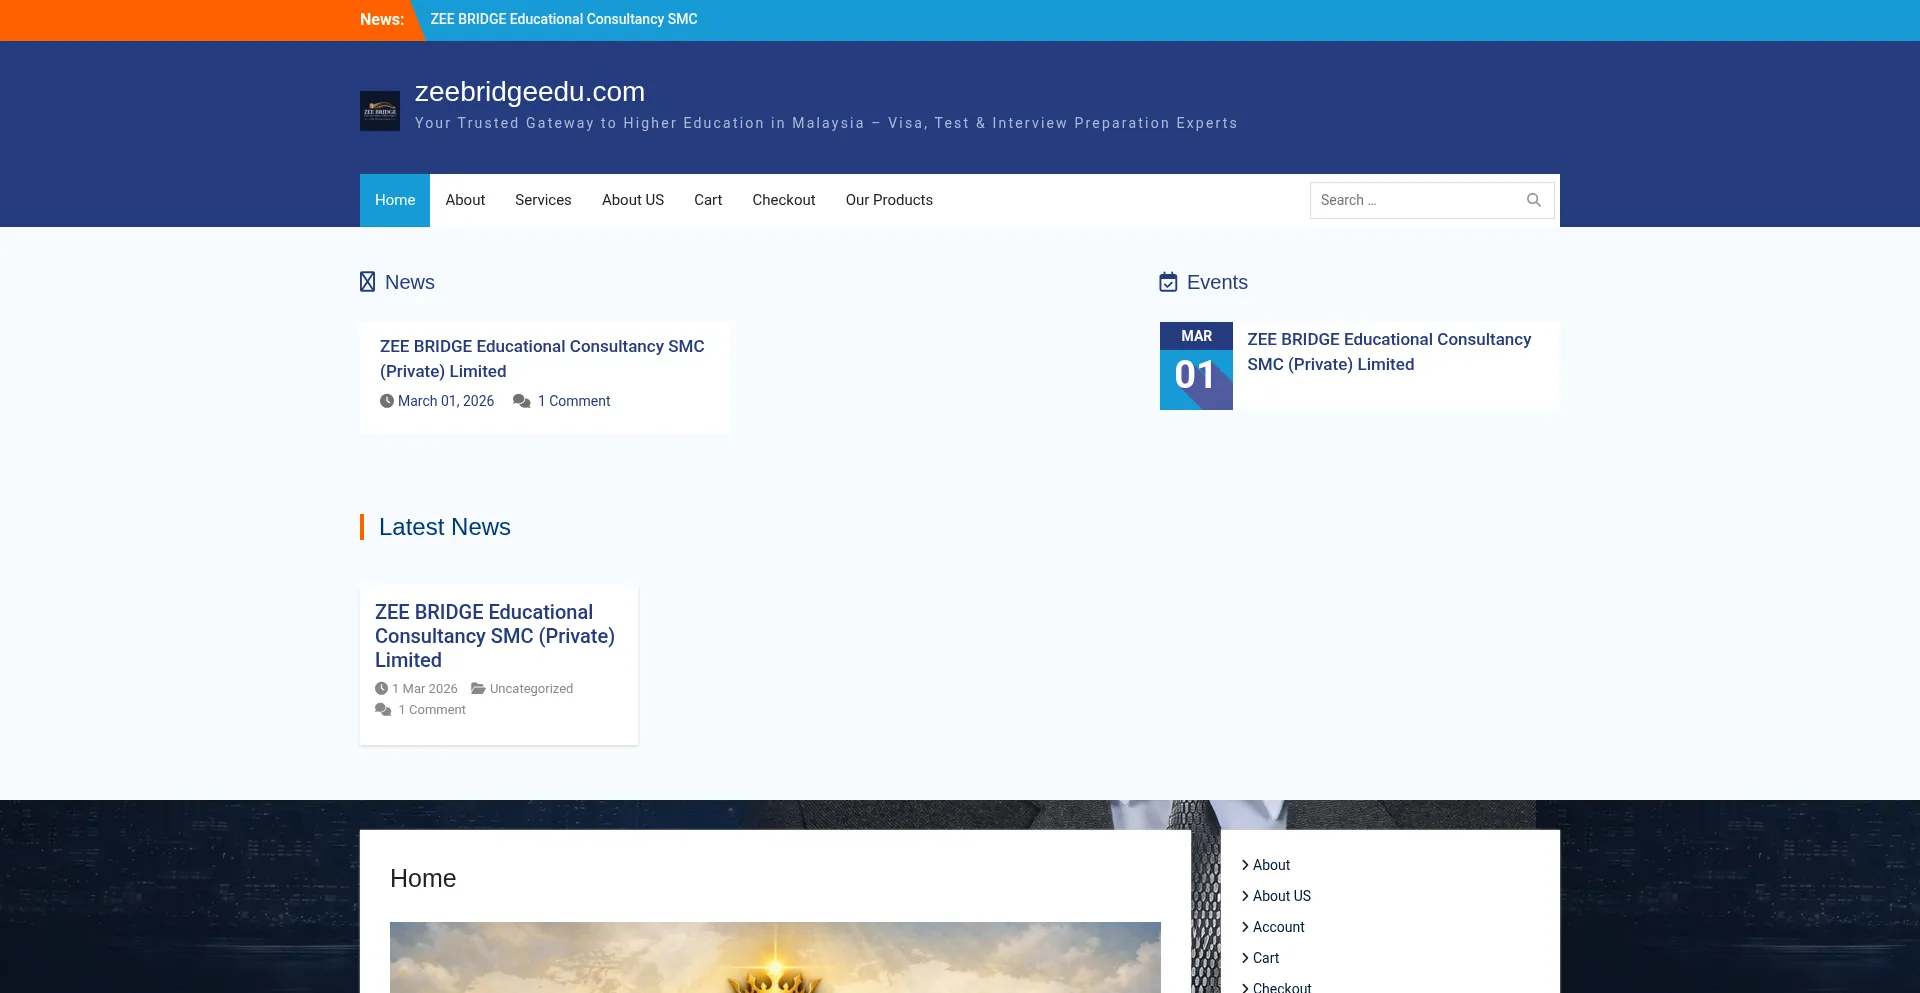
Task: Click the site tagline about Malaysia education
Action: pos(826,123)
